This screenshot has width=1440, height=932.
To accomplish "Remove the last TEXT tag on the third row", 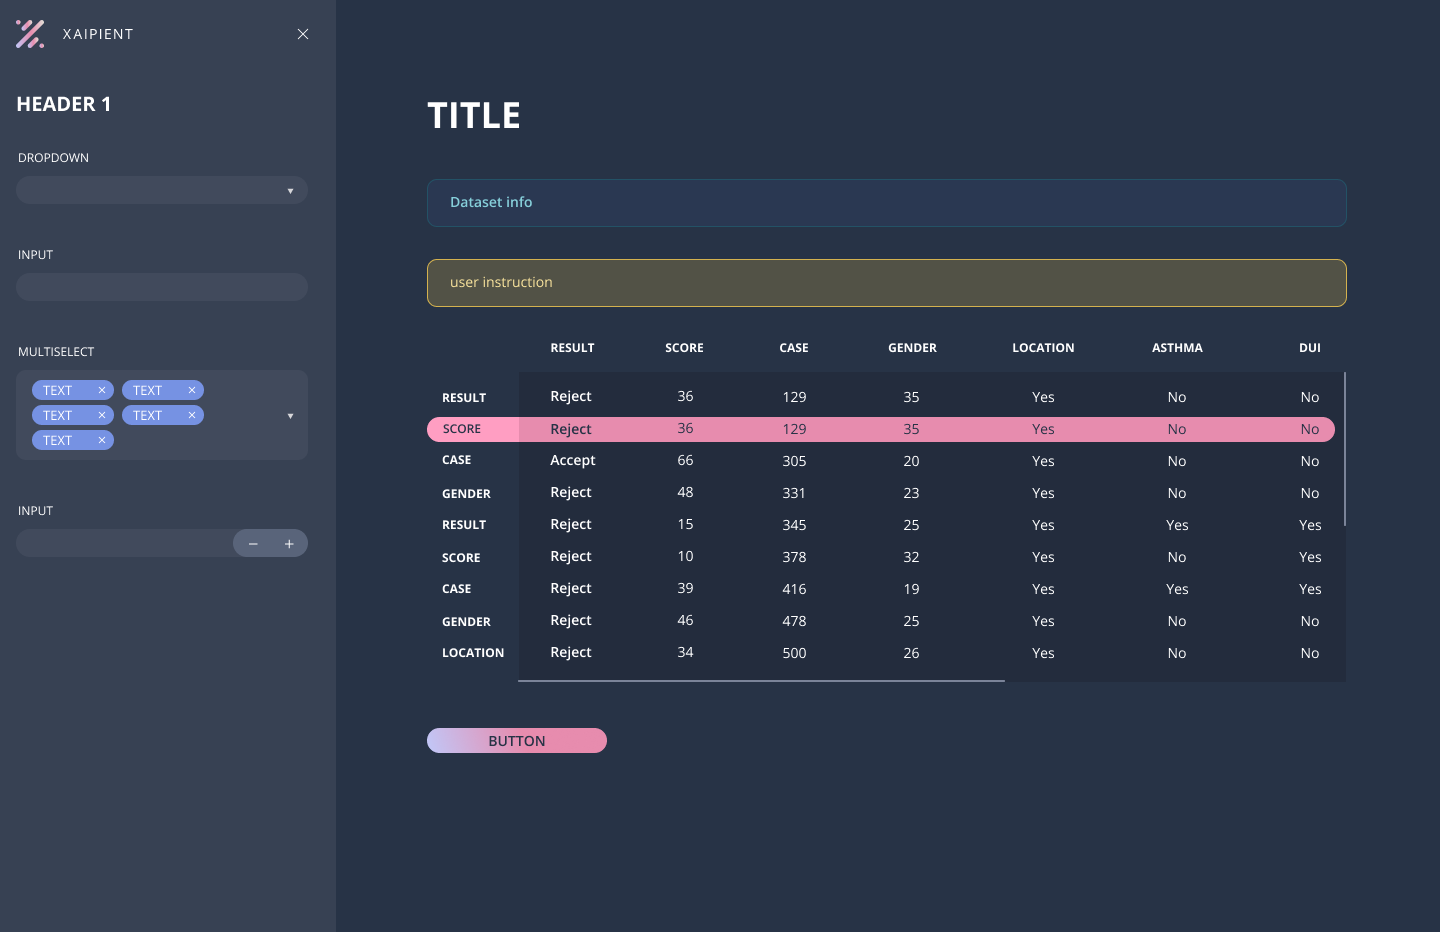I will pos(101,440).
